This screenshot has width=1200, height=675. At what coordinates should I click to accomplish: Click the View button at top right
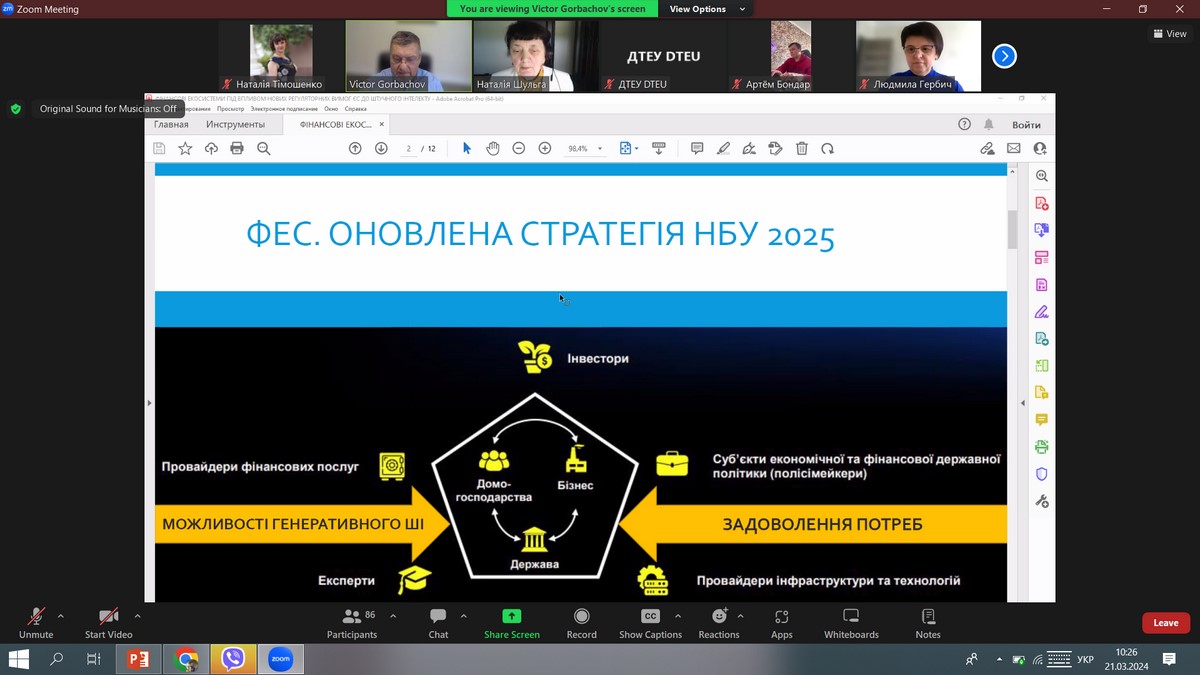1170,34
